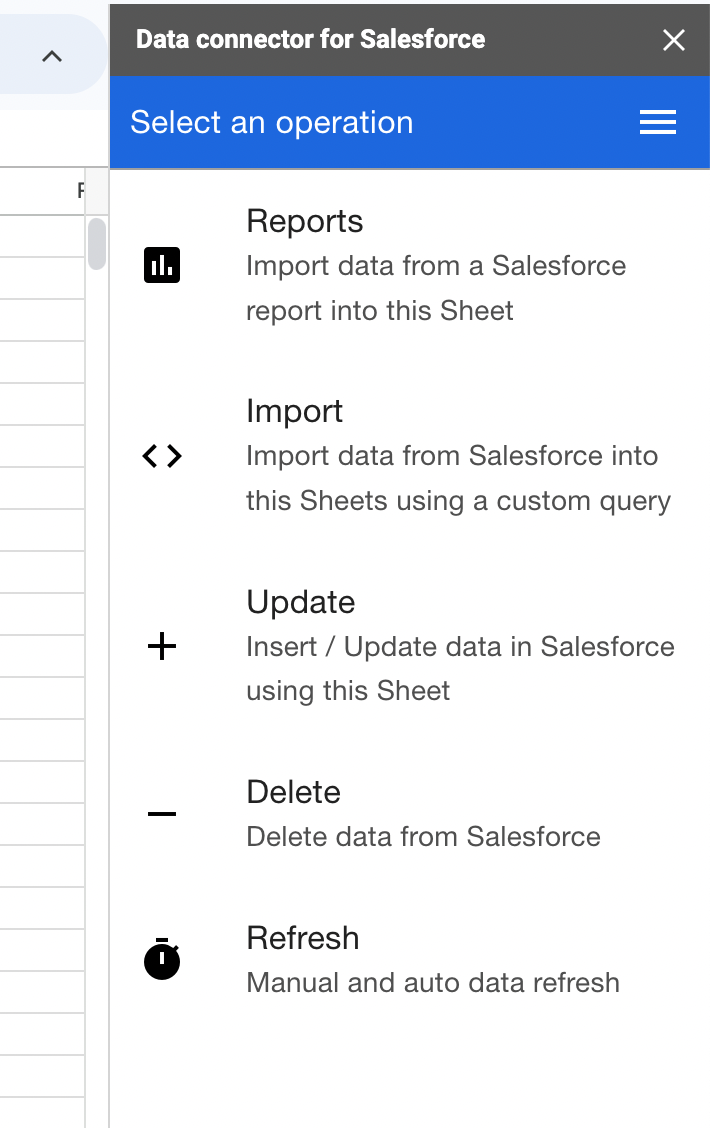This screenshot has width=710, height=1128.
Task: Click "Insert / Update data in Salesforce" description
Action: 460,646
